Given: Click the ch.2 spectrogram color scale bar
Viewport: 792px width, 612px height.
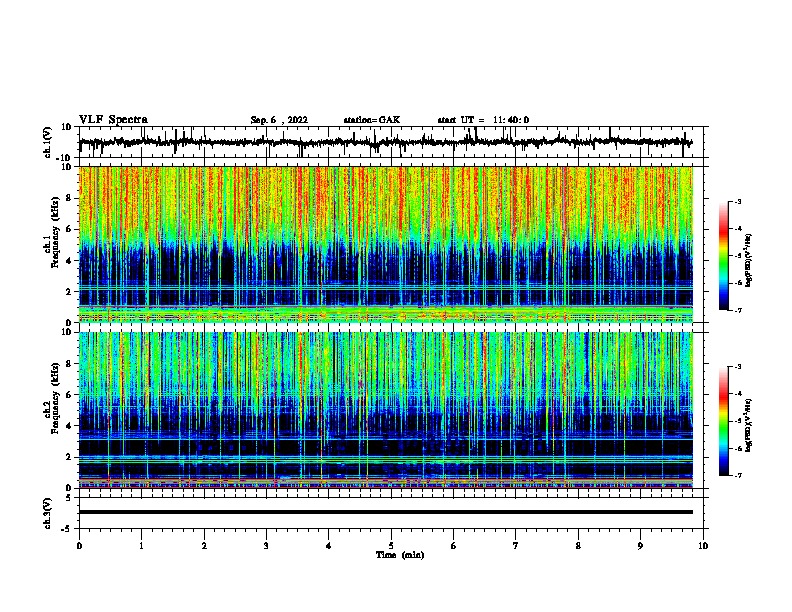Looking at the screenshot, I should pyautogui.click(x=724, y=421).
